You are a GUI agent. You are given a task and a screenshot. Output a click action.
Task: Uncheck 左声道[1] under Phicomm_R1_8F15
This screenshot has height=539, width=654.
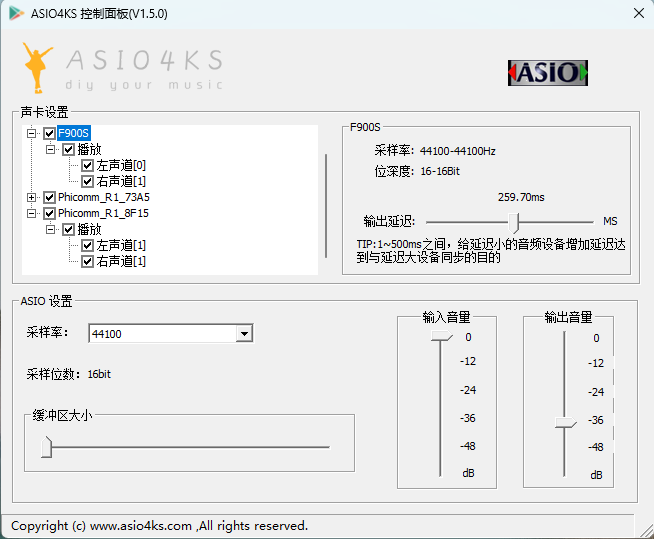tap(88, 246)
